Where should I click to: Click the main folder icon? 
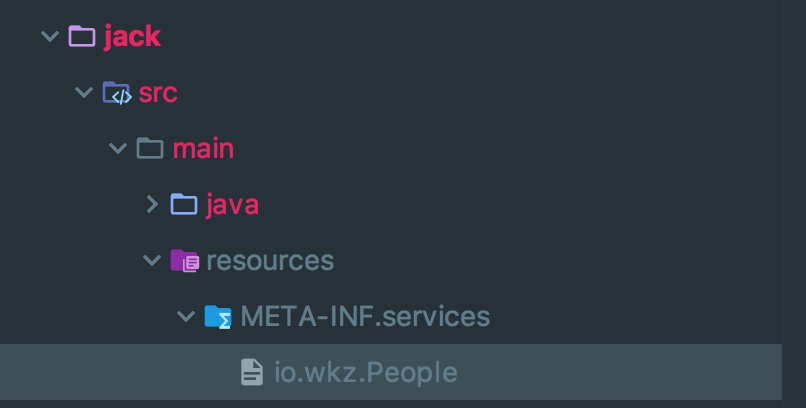[150, 149]
